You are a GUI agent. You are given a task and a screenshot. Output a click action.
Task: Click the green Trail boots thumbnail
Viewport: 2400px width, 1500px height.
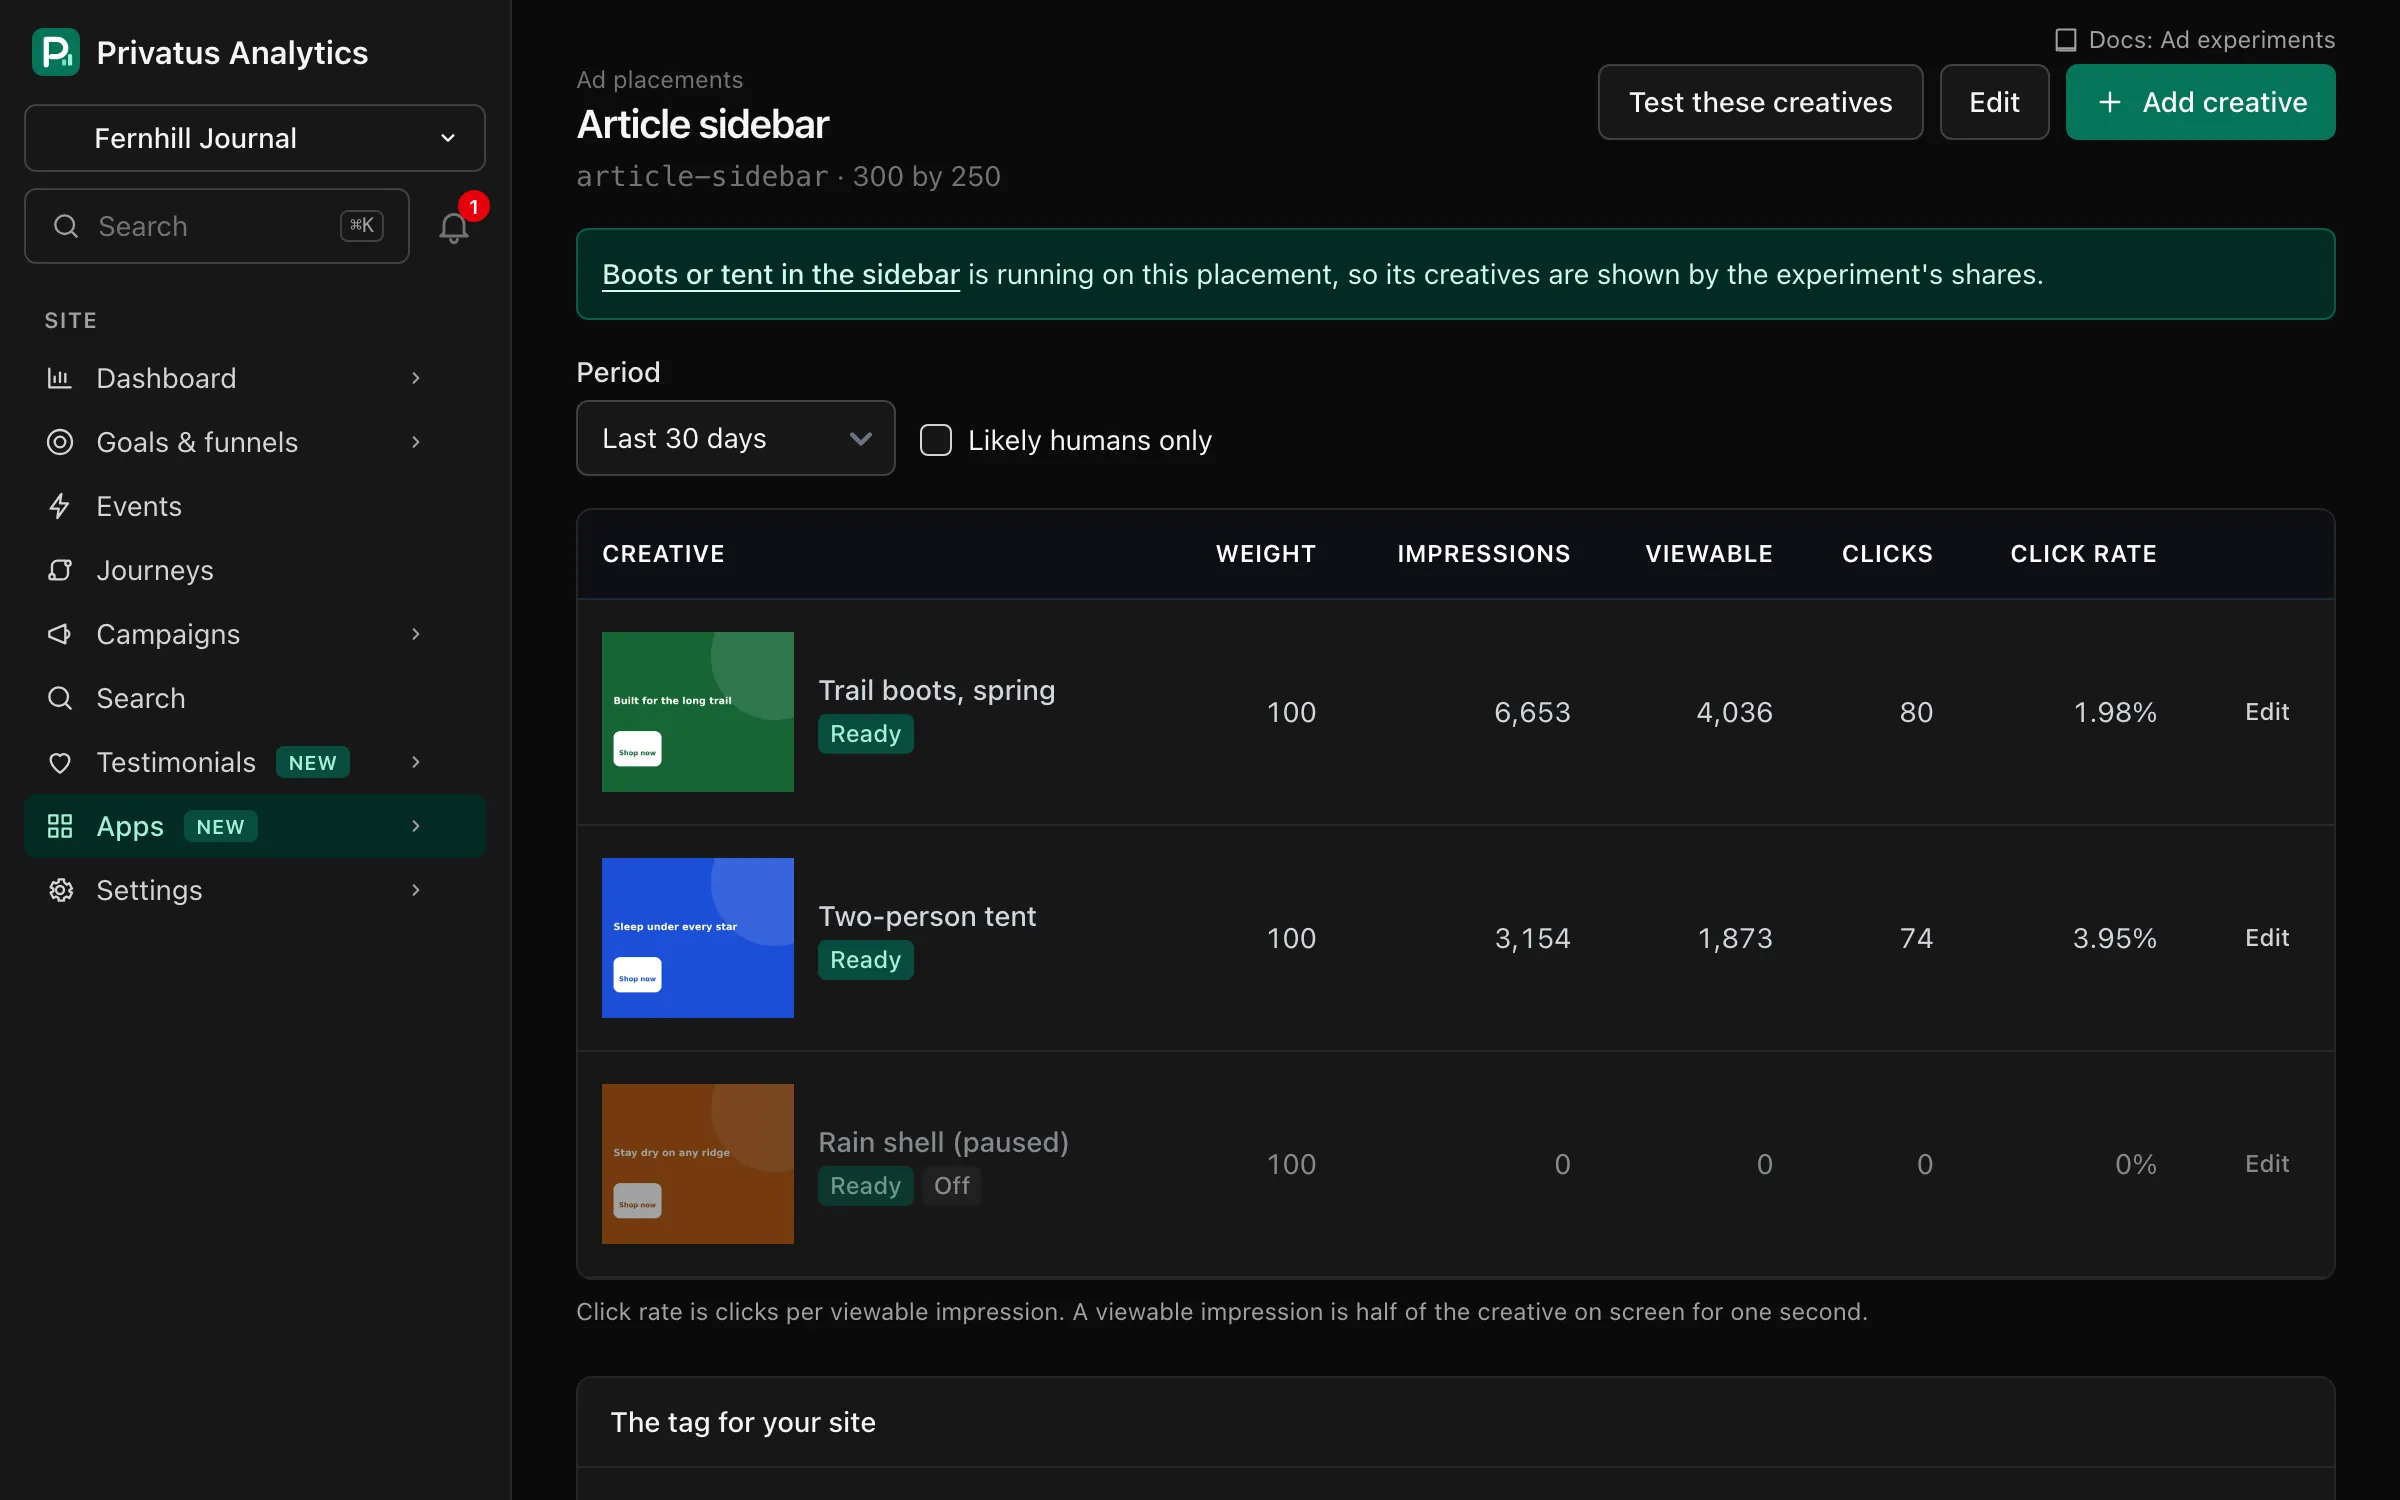pyautogui.click(x=698, y=712)
